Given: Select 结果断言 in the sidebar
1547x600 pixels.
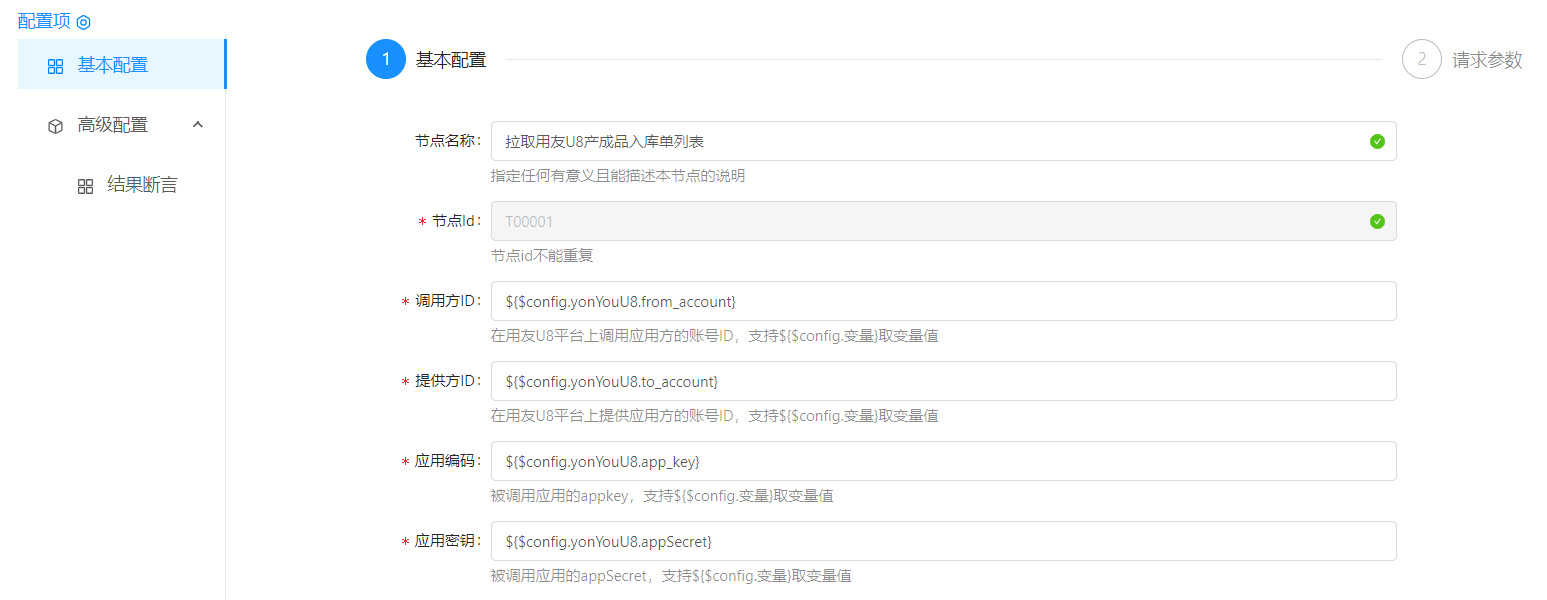Looking at the screenshot, I should click(x=142, y=185).
